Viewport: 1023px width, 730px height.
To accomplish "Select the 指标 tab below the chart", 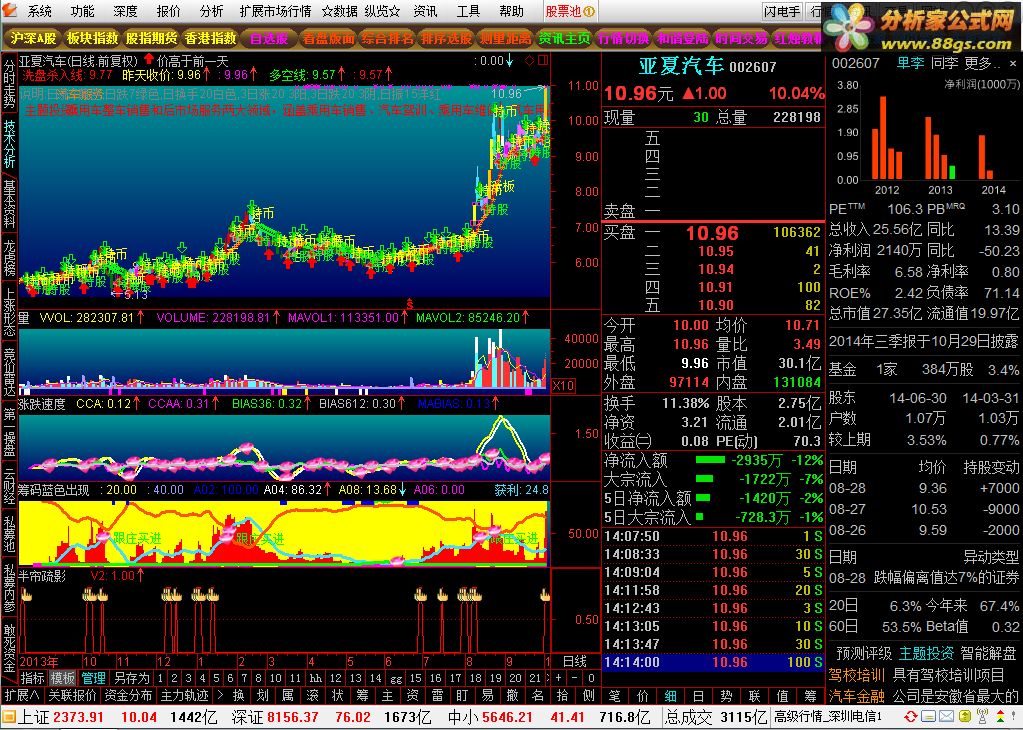I will click(33, 678).
